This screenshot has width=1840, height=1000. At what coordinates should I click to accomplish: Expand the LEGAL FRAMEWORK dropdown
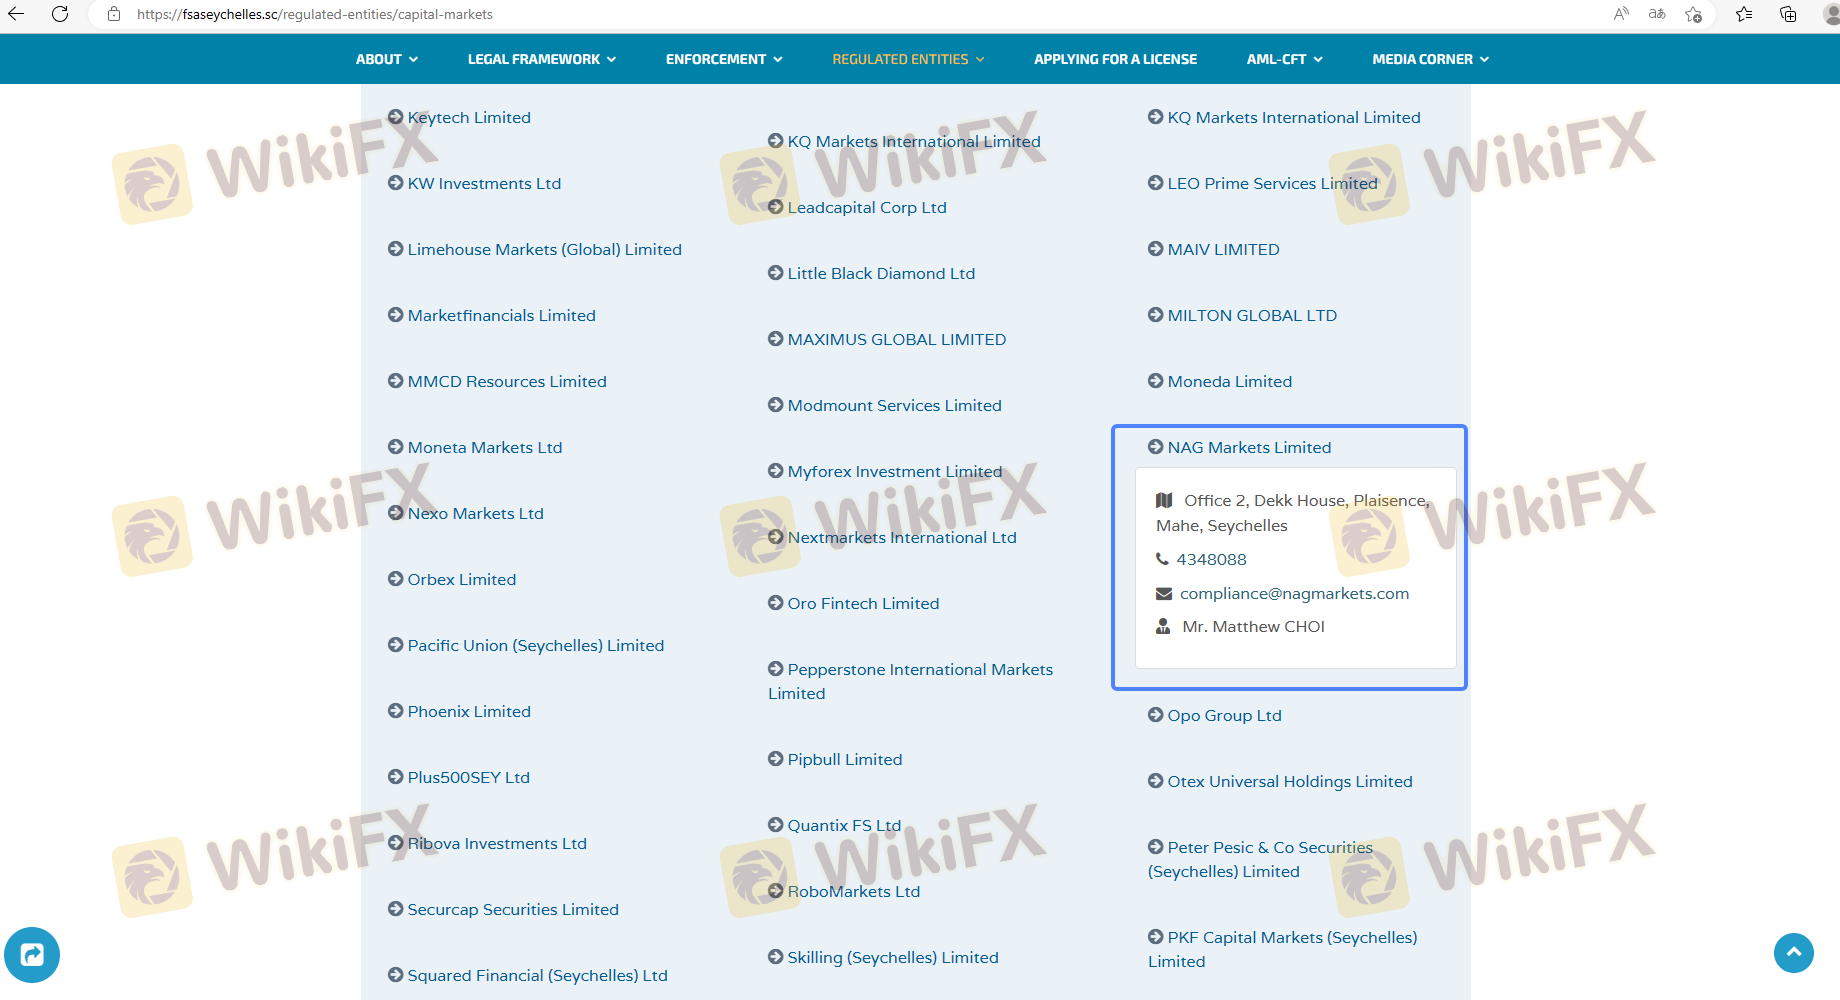(541, 59)
